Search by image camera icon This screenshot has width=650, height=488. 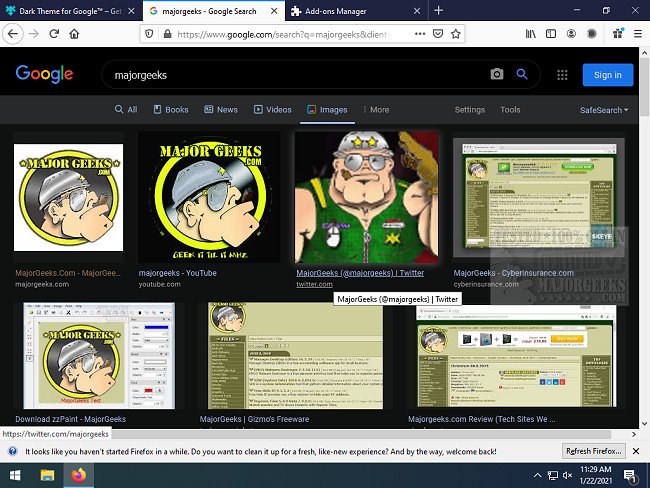497,74
